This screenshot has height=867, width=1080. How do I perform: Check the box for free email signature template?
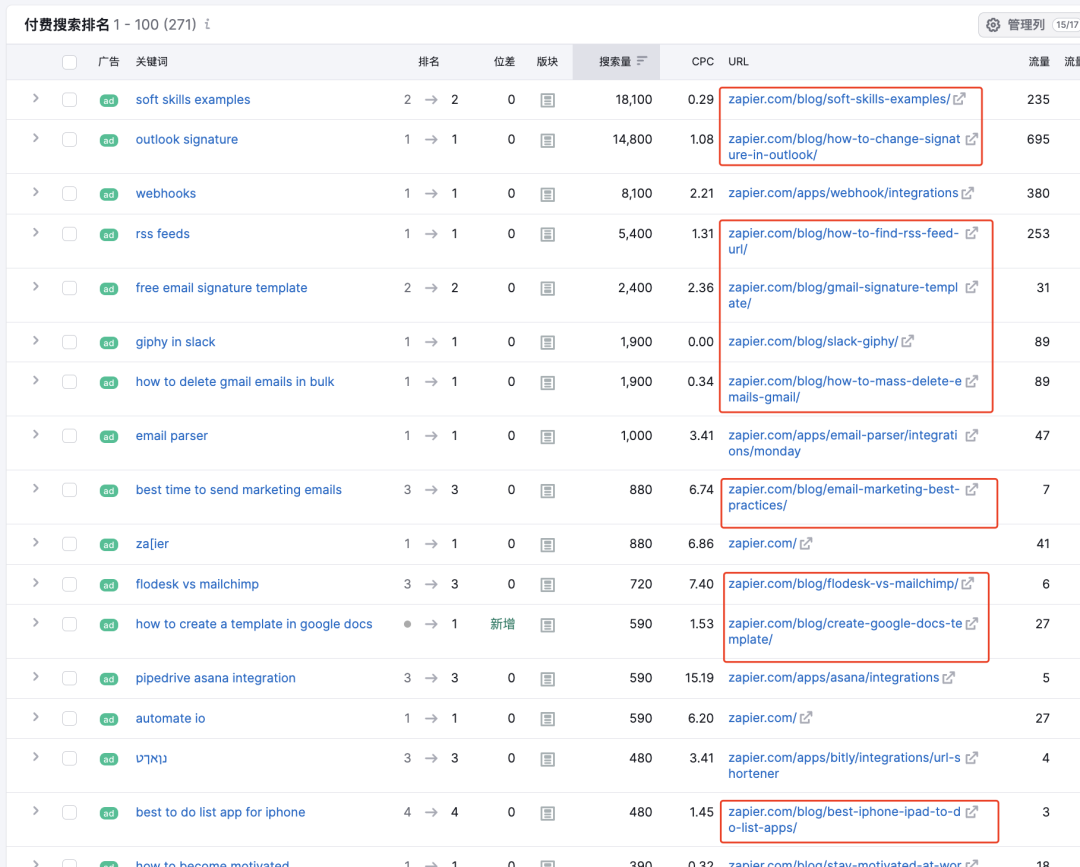click(70, 288)
